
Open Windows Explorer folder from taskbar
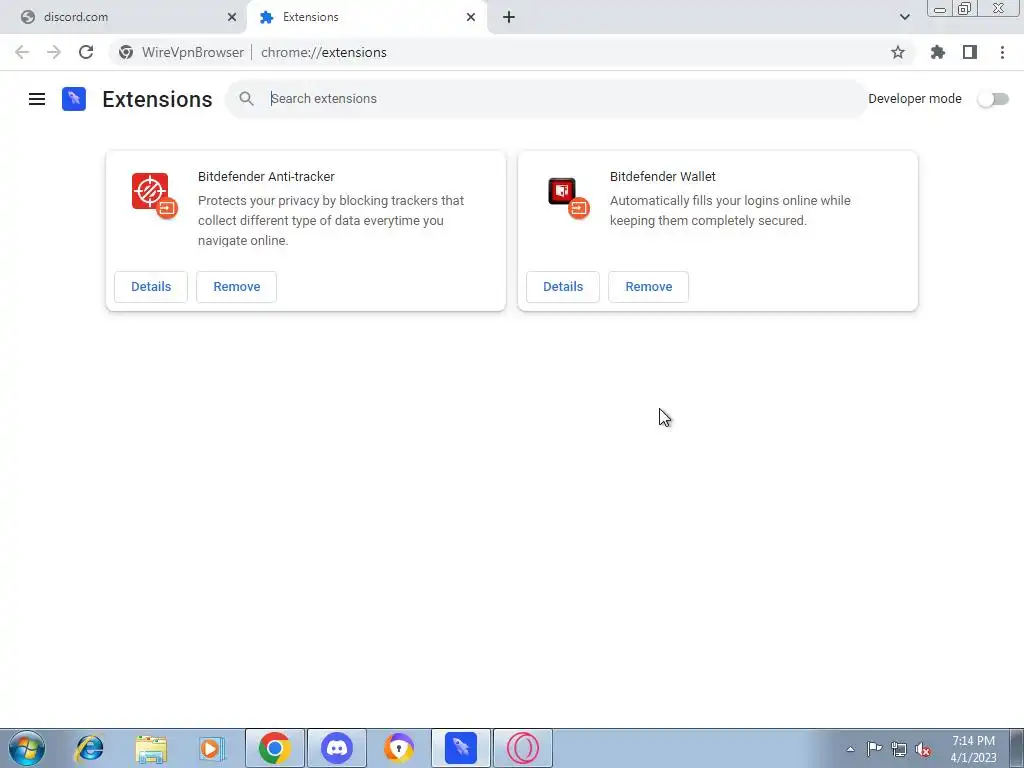point(151,748)
